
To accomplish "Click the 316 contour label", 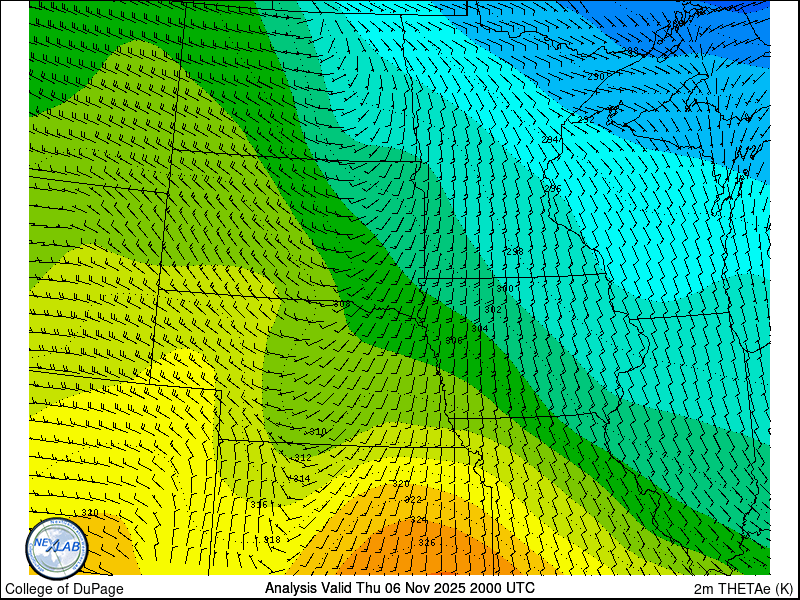I will 259,505.
